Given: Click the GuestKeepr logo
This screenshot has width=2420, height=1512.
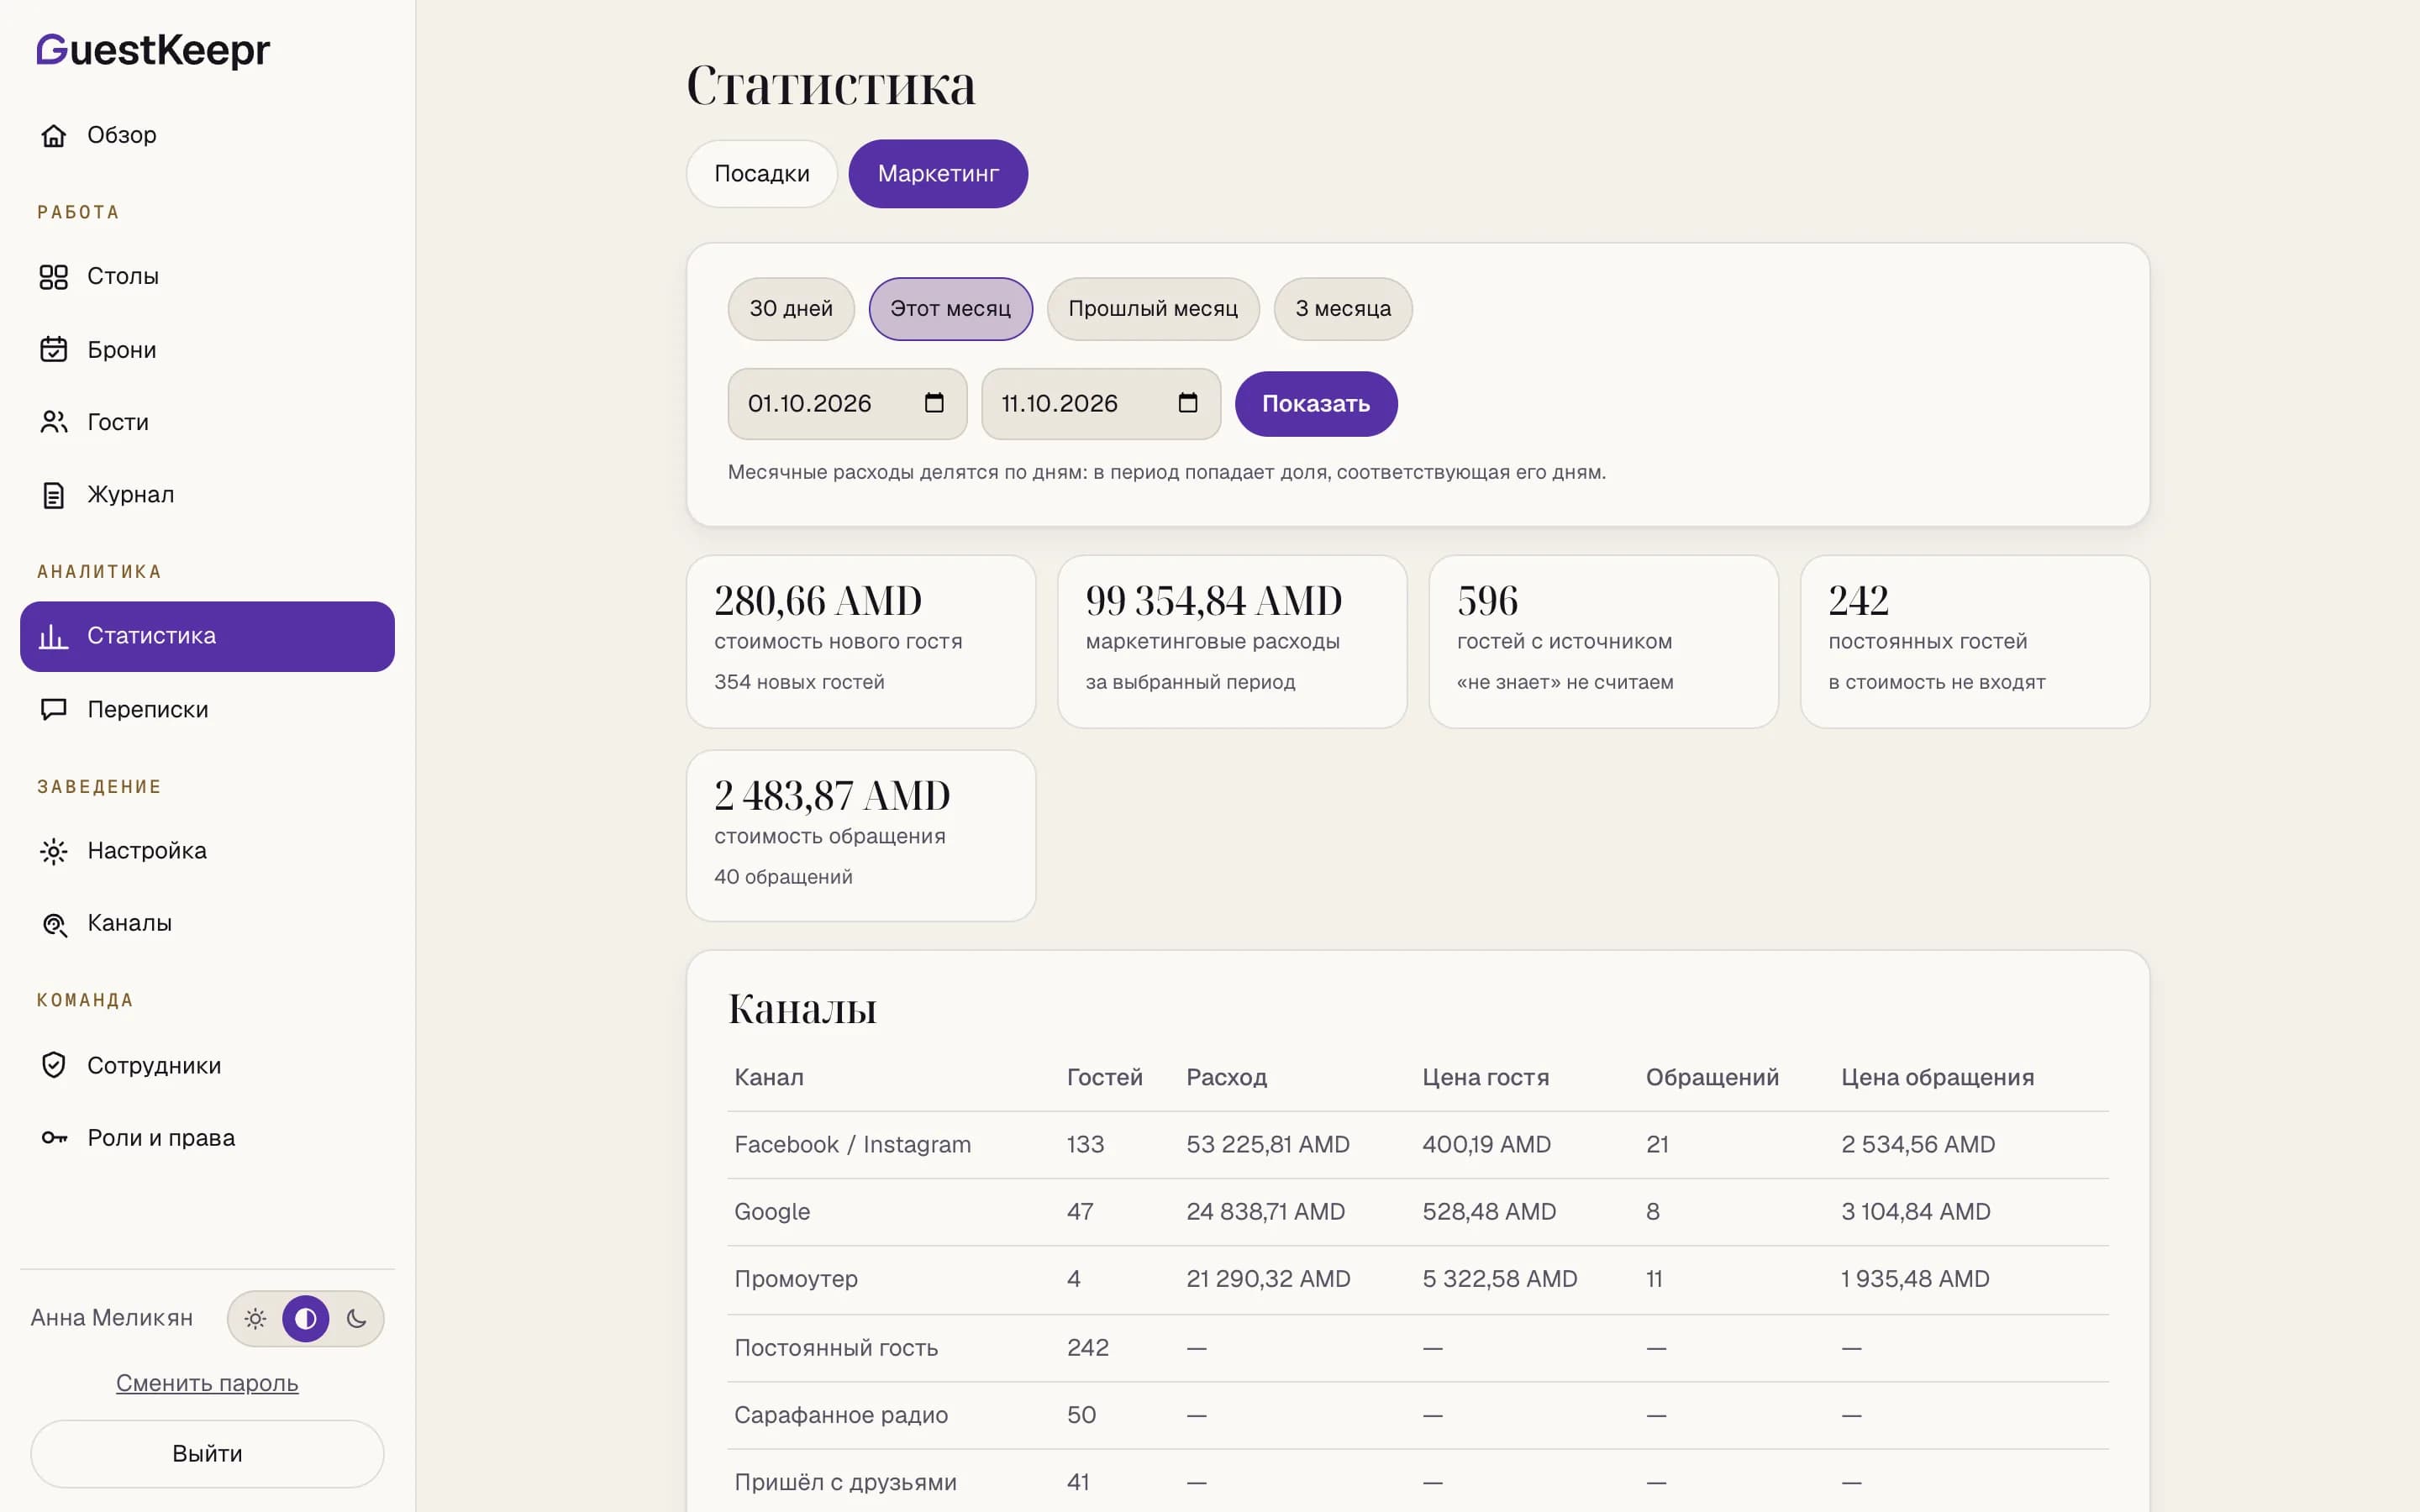Looking at the screenshot, I should click(153, 50).
